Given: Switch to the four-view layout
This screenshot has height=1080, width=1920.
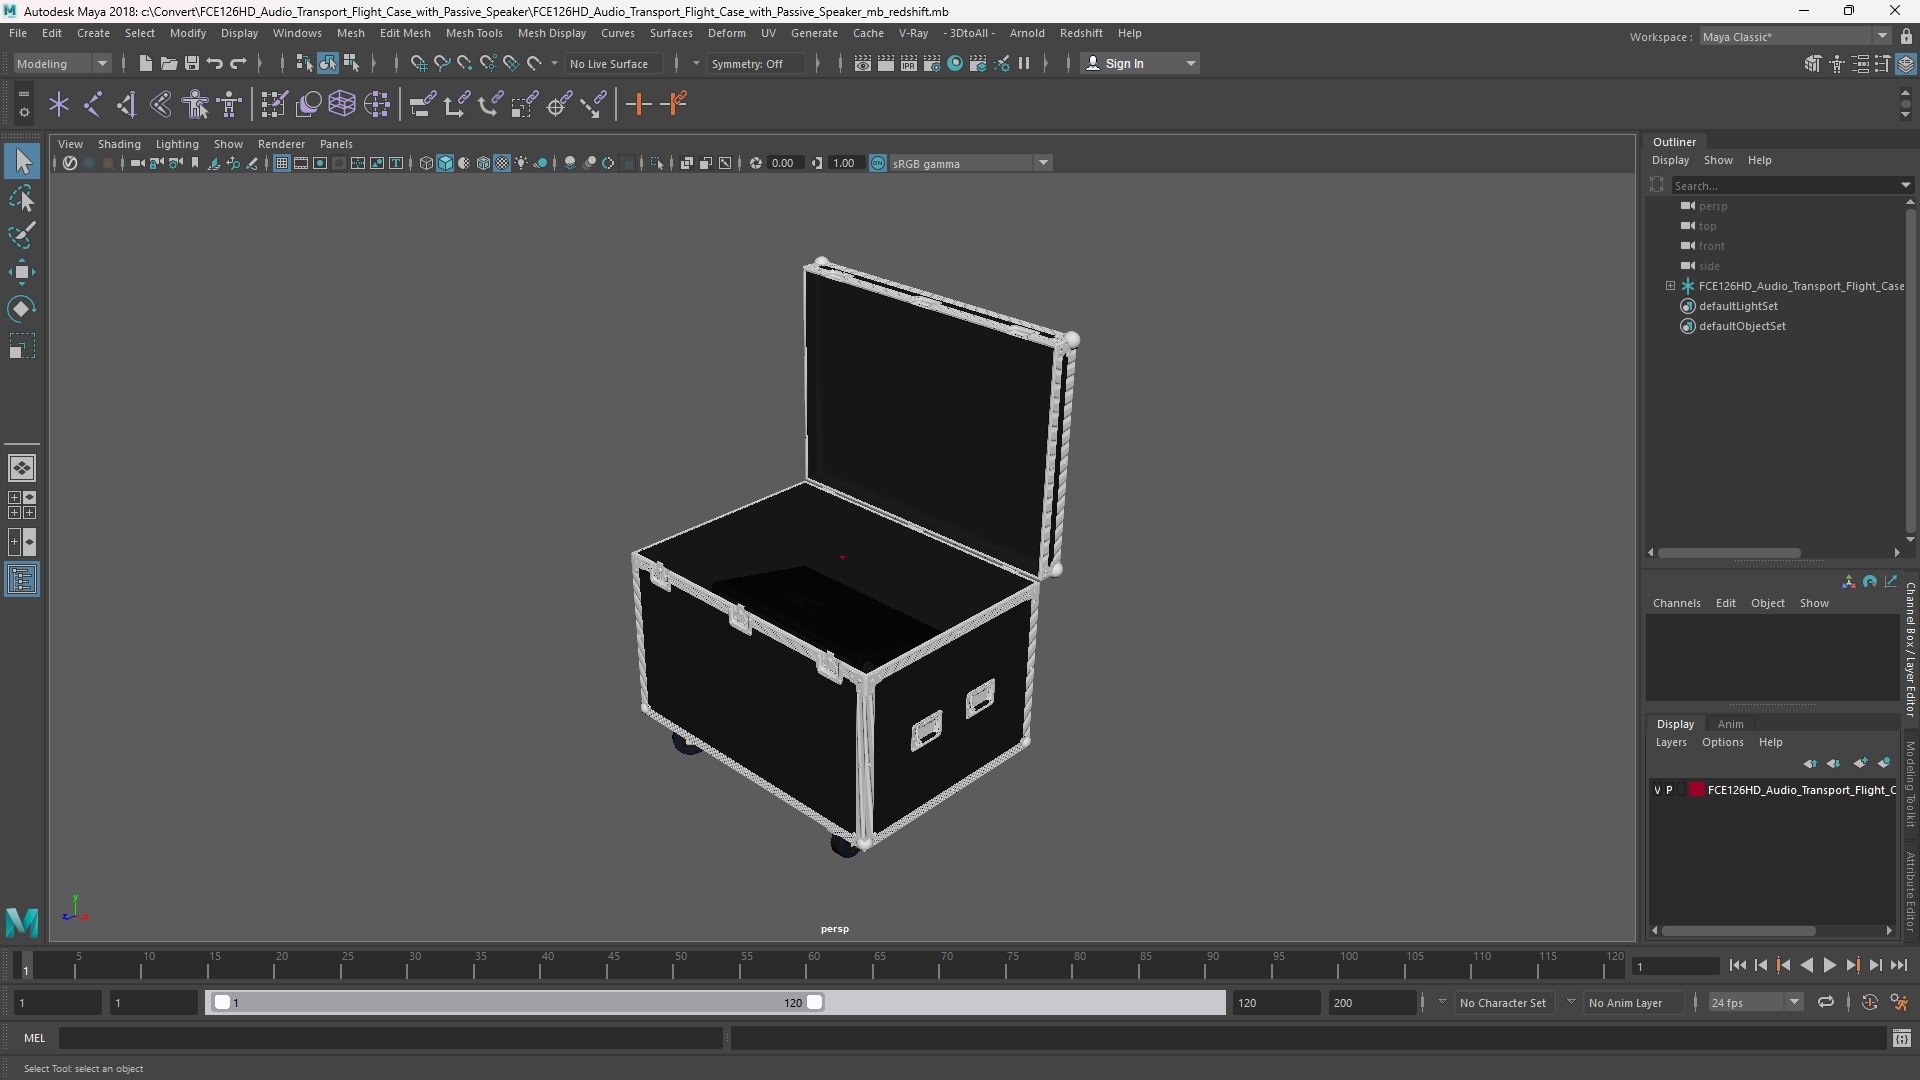Looking at the screenshot, I should point(22,505).
